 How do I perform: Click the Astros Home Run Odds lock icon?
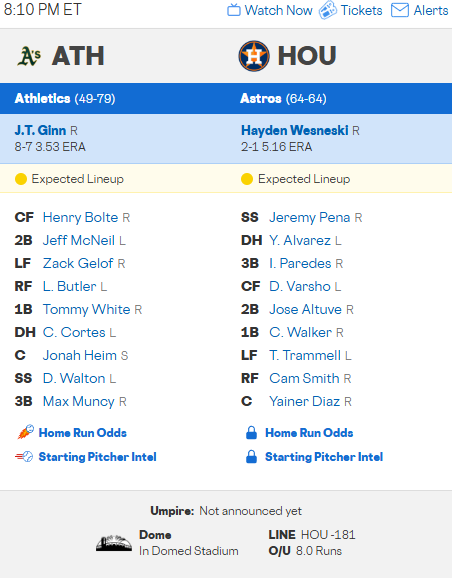point(251,433)
